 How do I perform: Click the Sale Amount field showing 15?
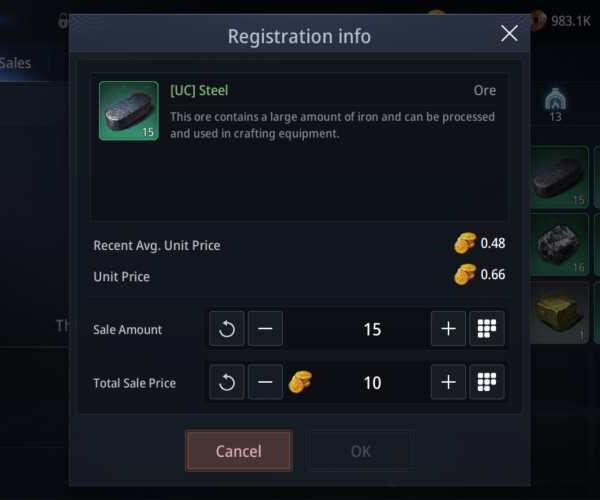pyautogui.click(x=372, y=329)
